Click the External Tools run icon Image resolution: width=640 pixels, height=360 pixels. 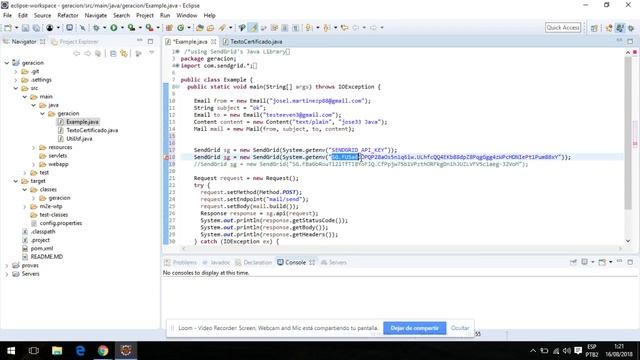(149, 28)
